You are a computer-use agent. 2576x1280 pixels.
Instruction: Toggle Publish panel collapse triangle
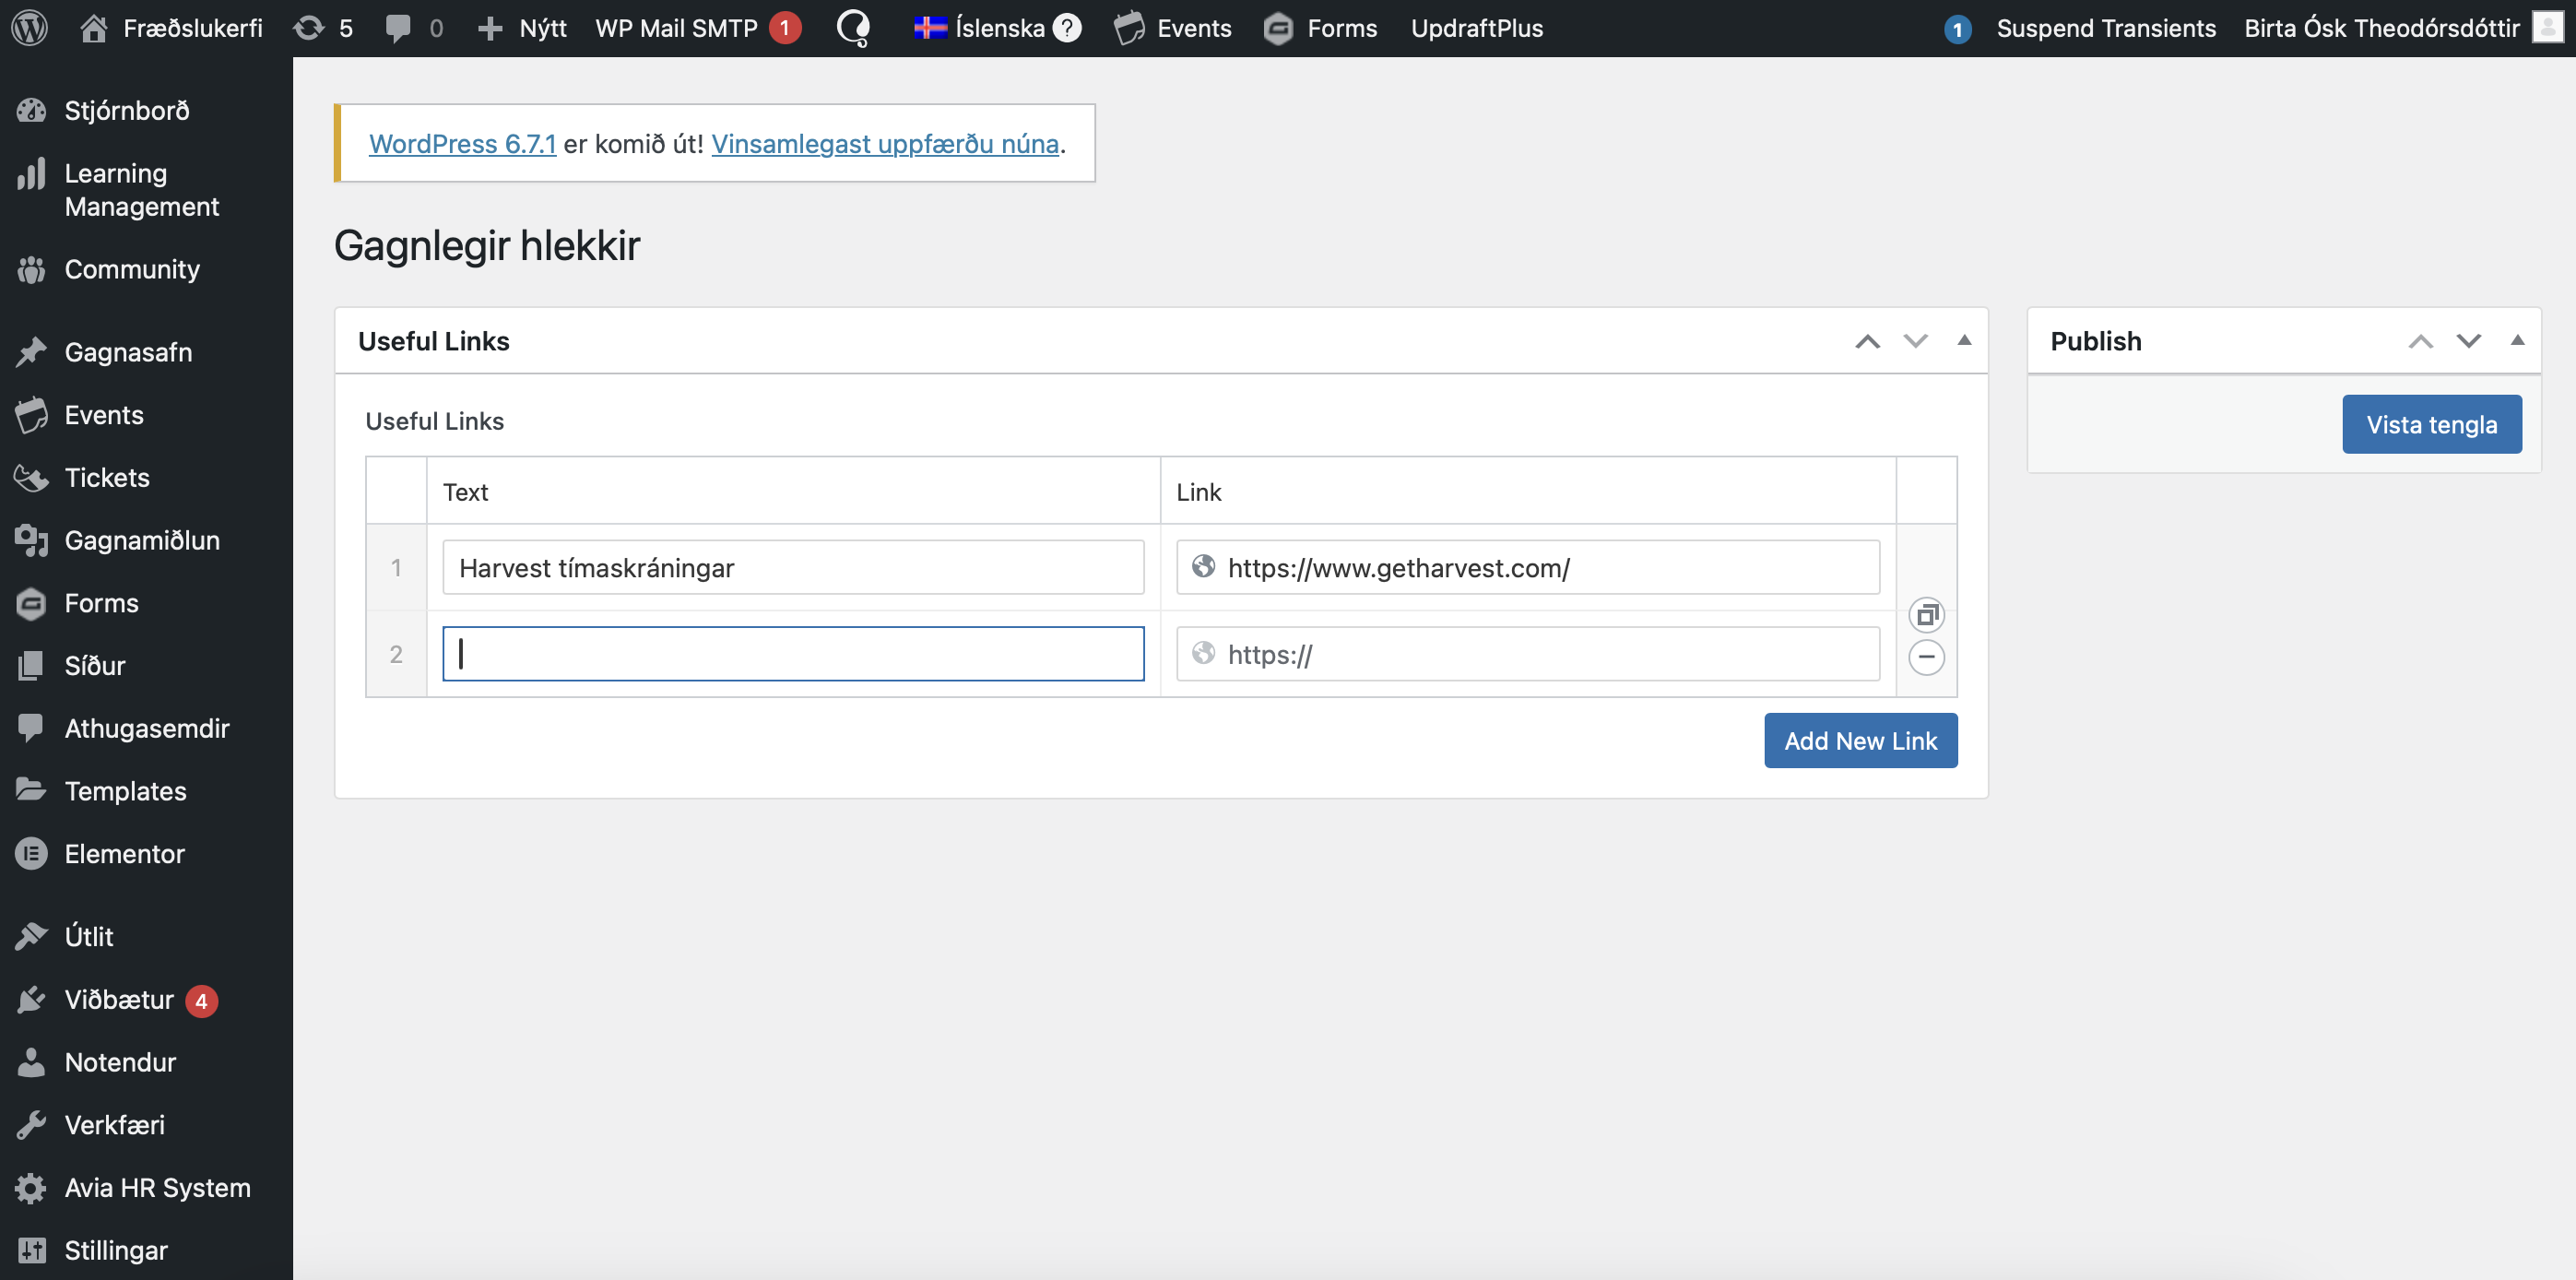[x=2517, y=341]
